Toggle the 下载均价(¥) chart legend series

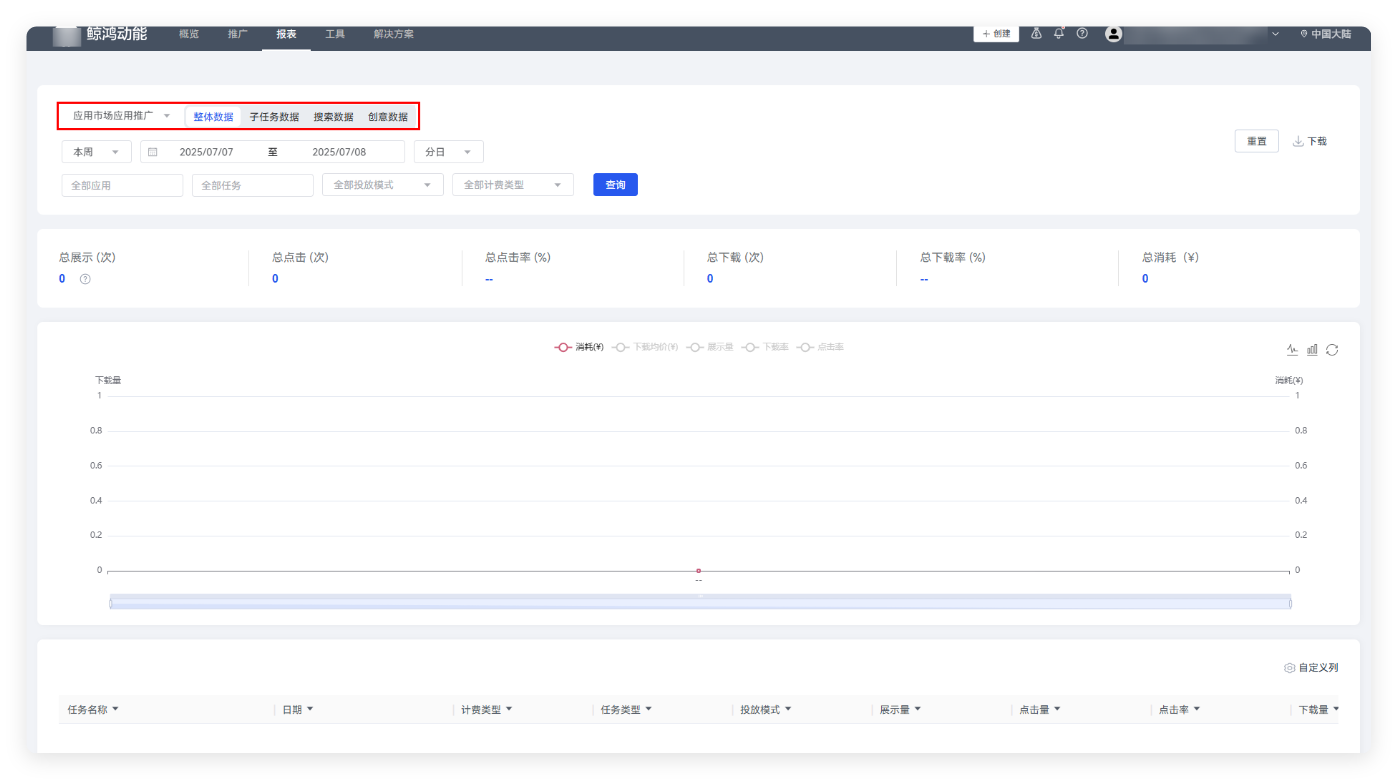point(645,347)
